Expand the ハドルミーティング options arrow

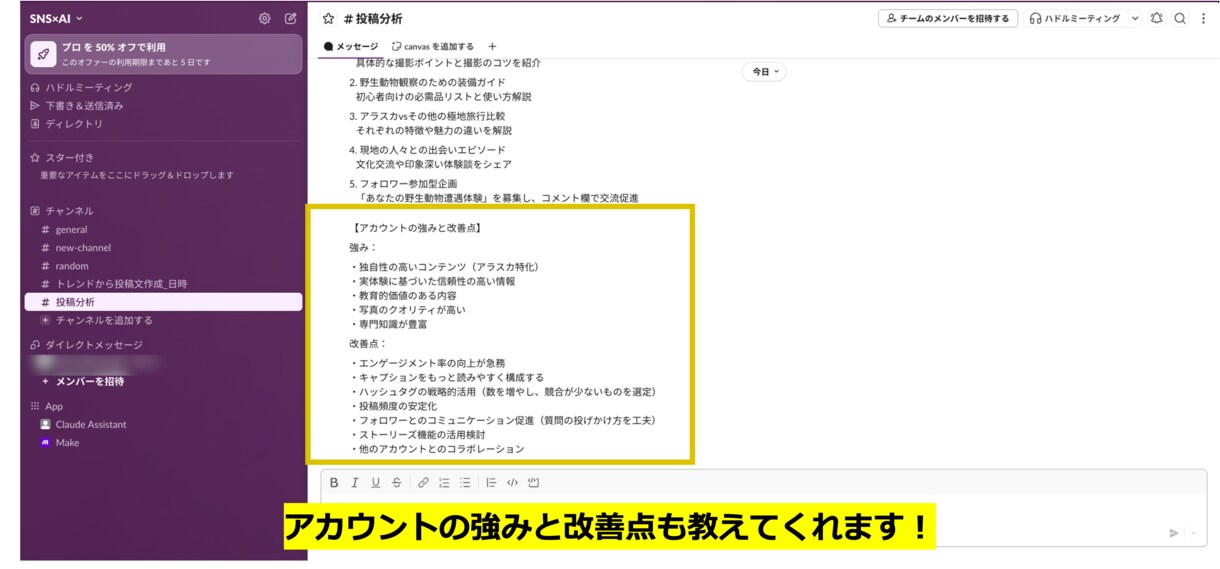(x=1135, y=18)
